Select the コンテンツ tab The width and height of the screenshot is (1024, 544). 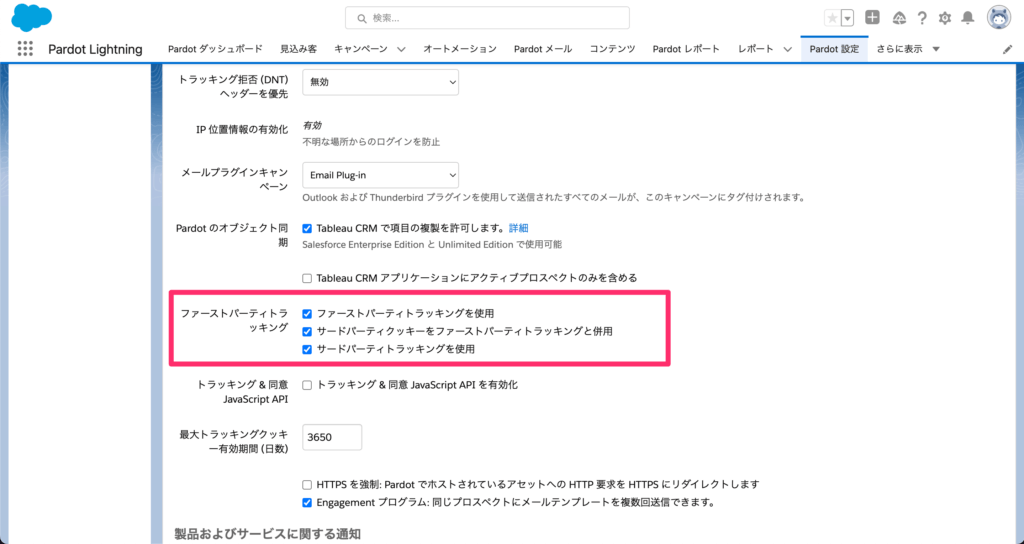click(x=613, y=49)
